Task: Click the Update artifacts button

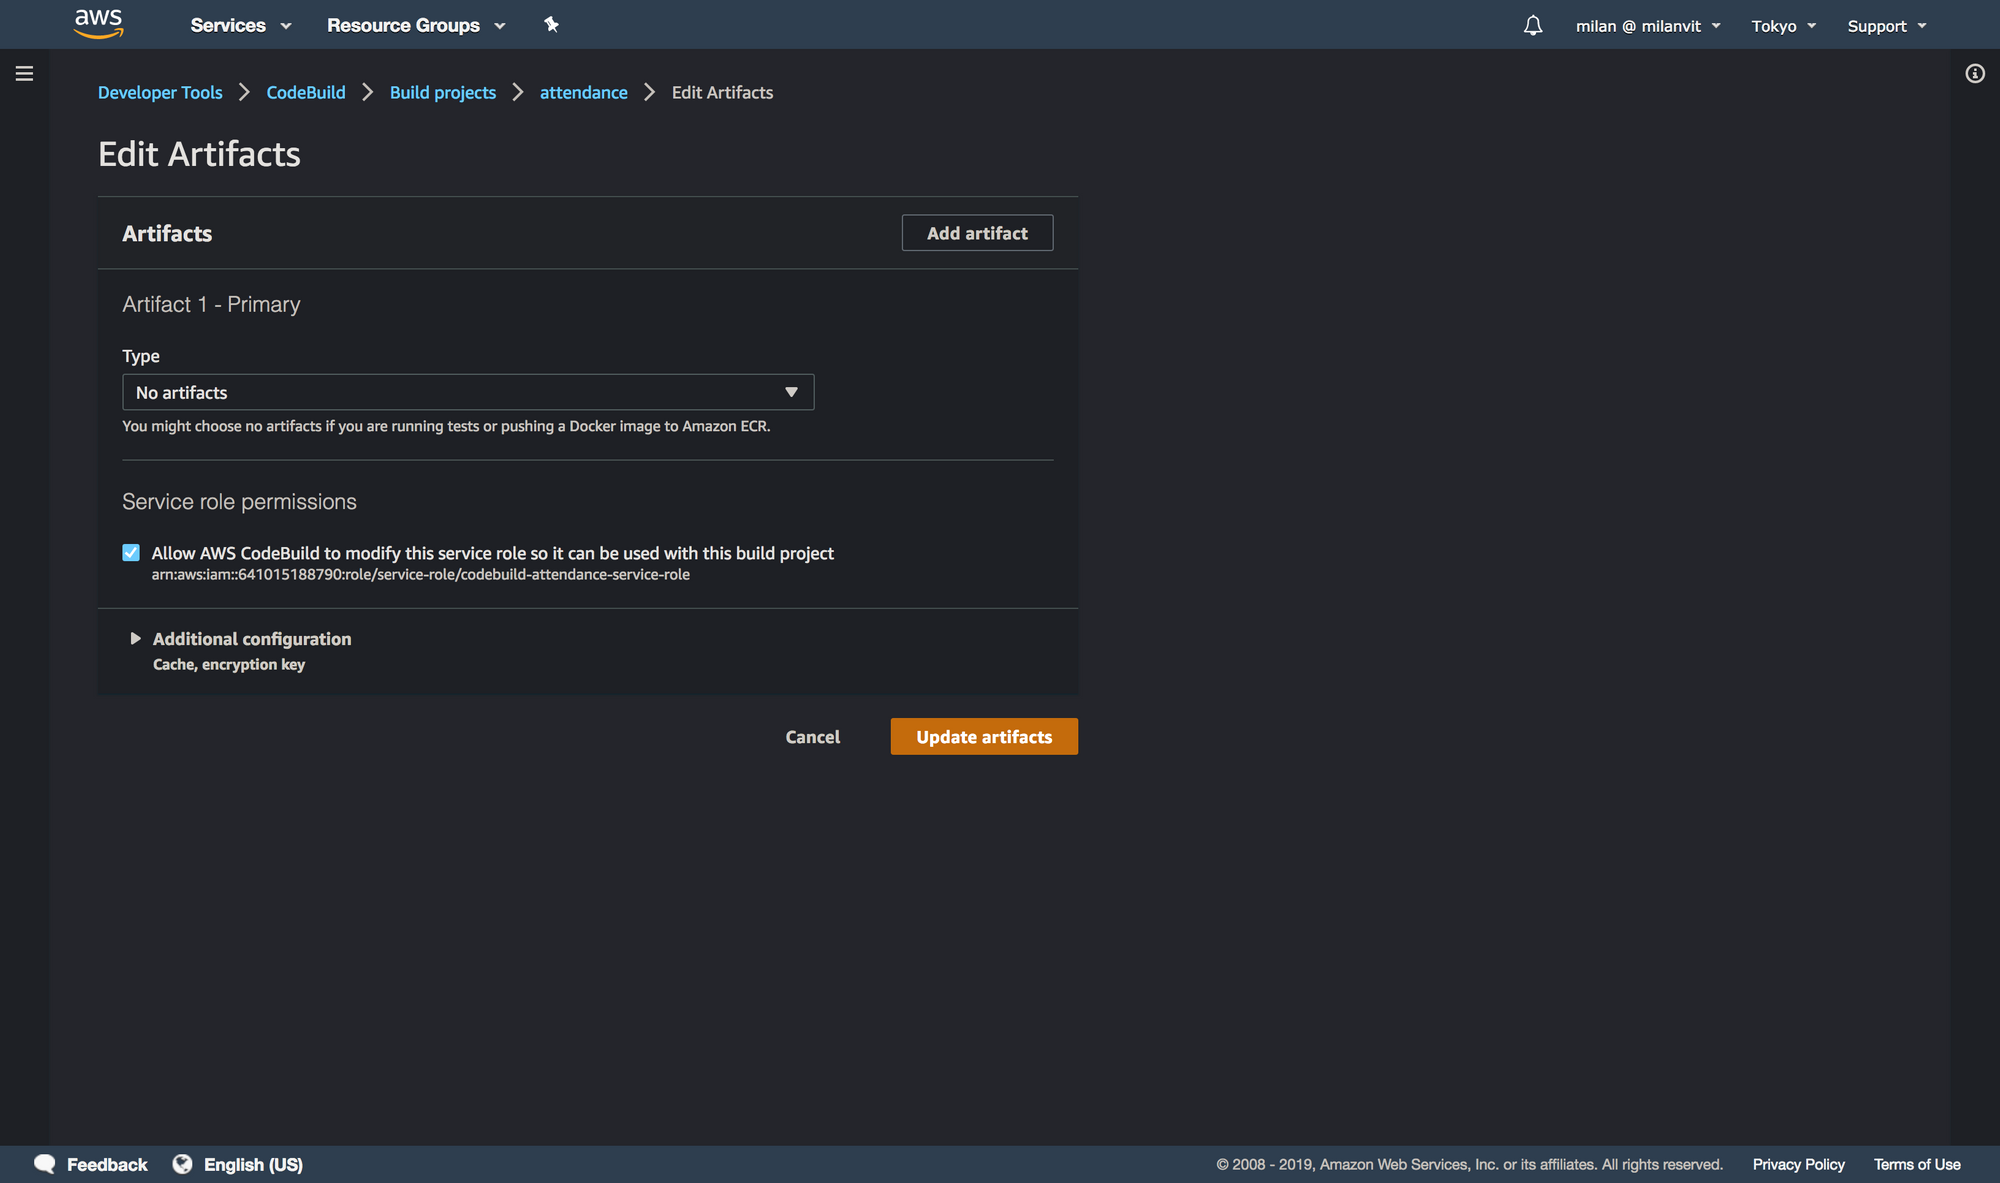Action: [983, 735]
